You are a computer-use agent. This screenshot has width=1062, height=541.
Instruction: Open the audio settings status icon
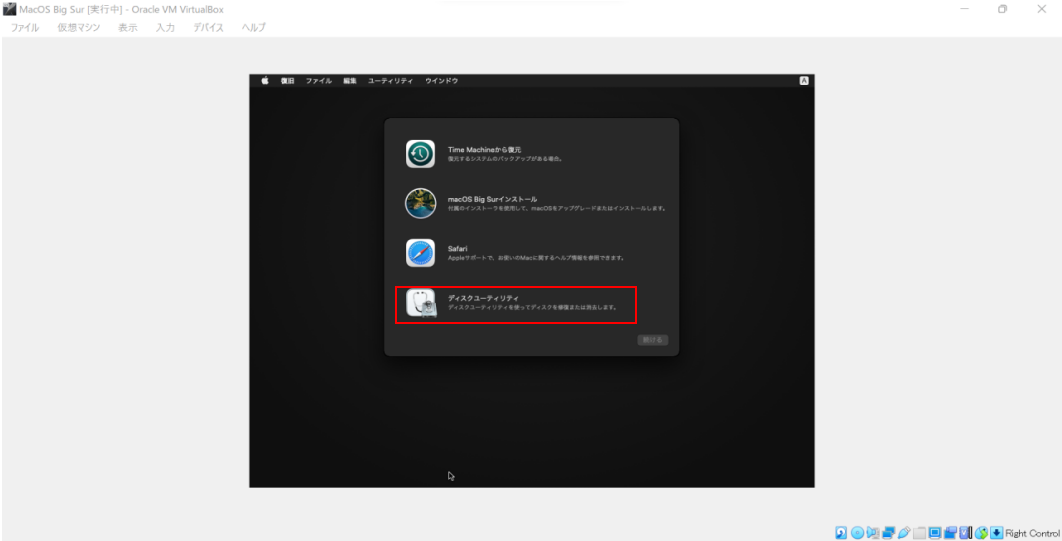pos(873,532)
